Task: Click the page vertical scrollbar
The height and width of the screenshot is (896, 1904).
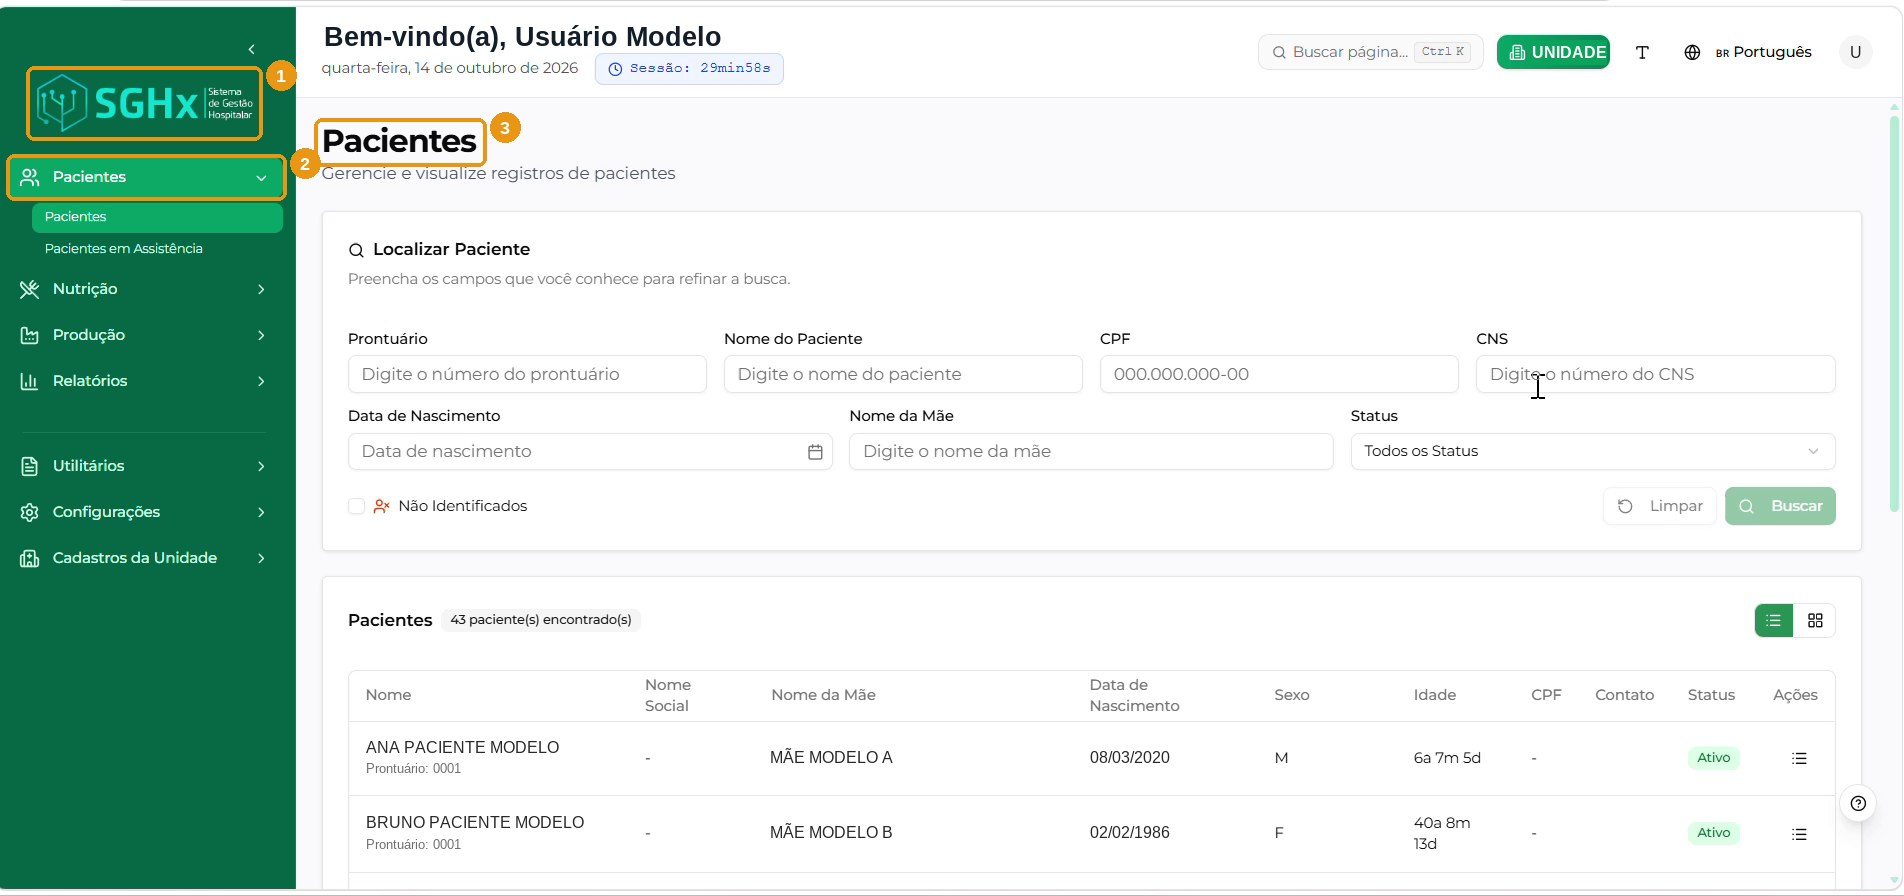Action: pyautogui.click(x=1894, y=315)
